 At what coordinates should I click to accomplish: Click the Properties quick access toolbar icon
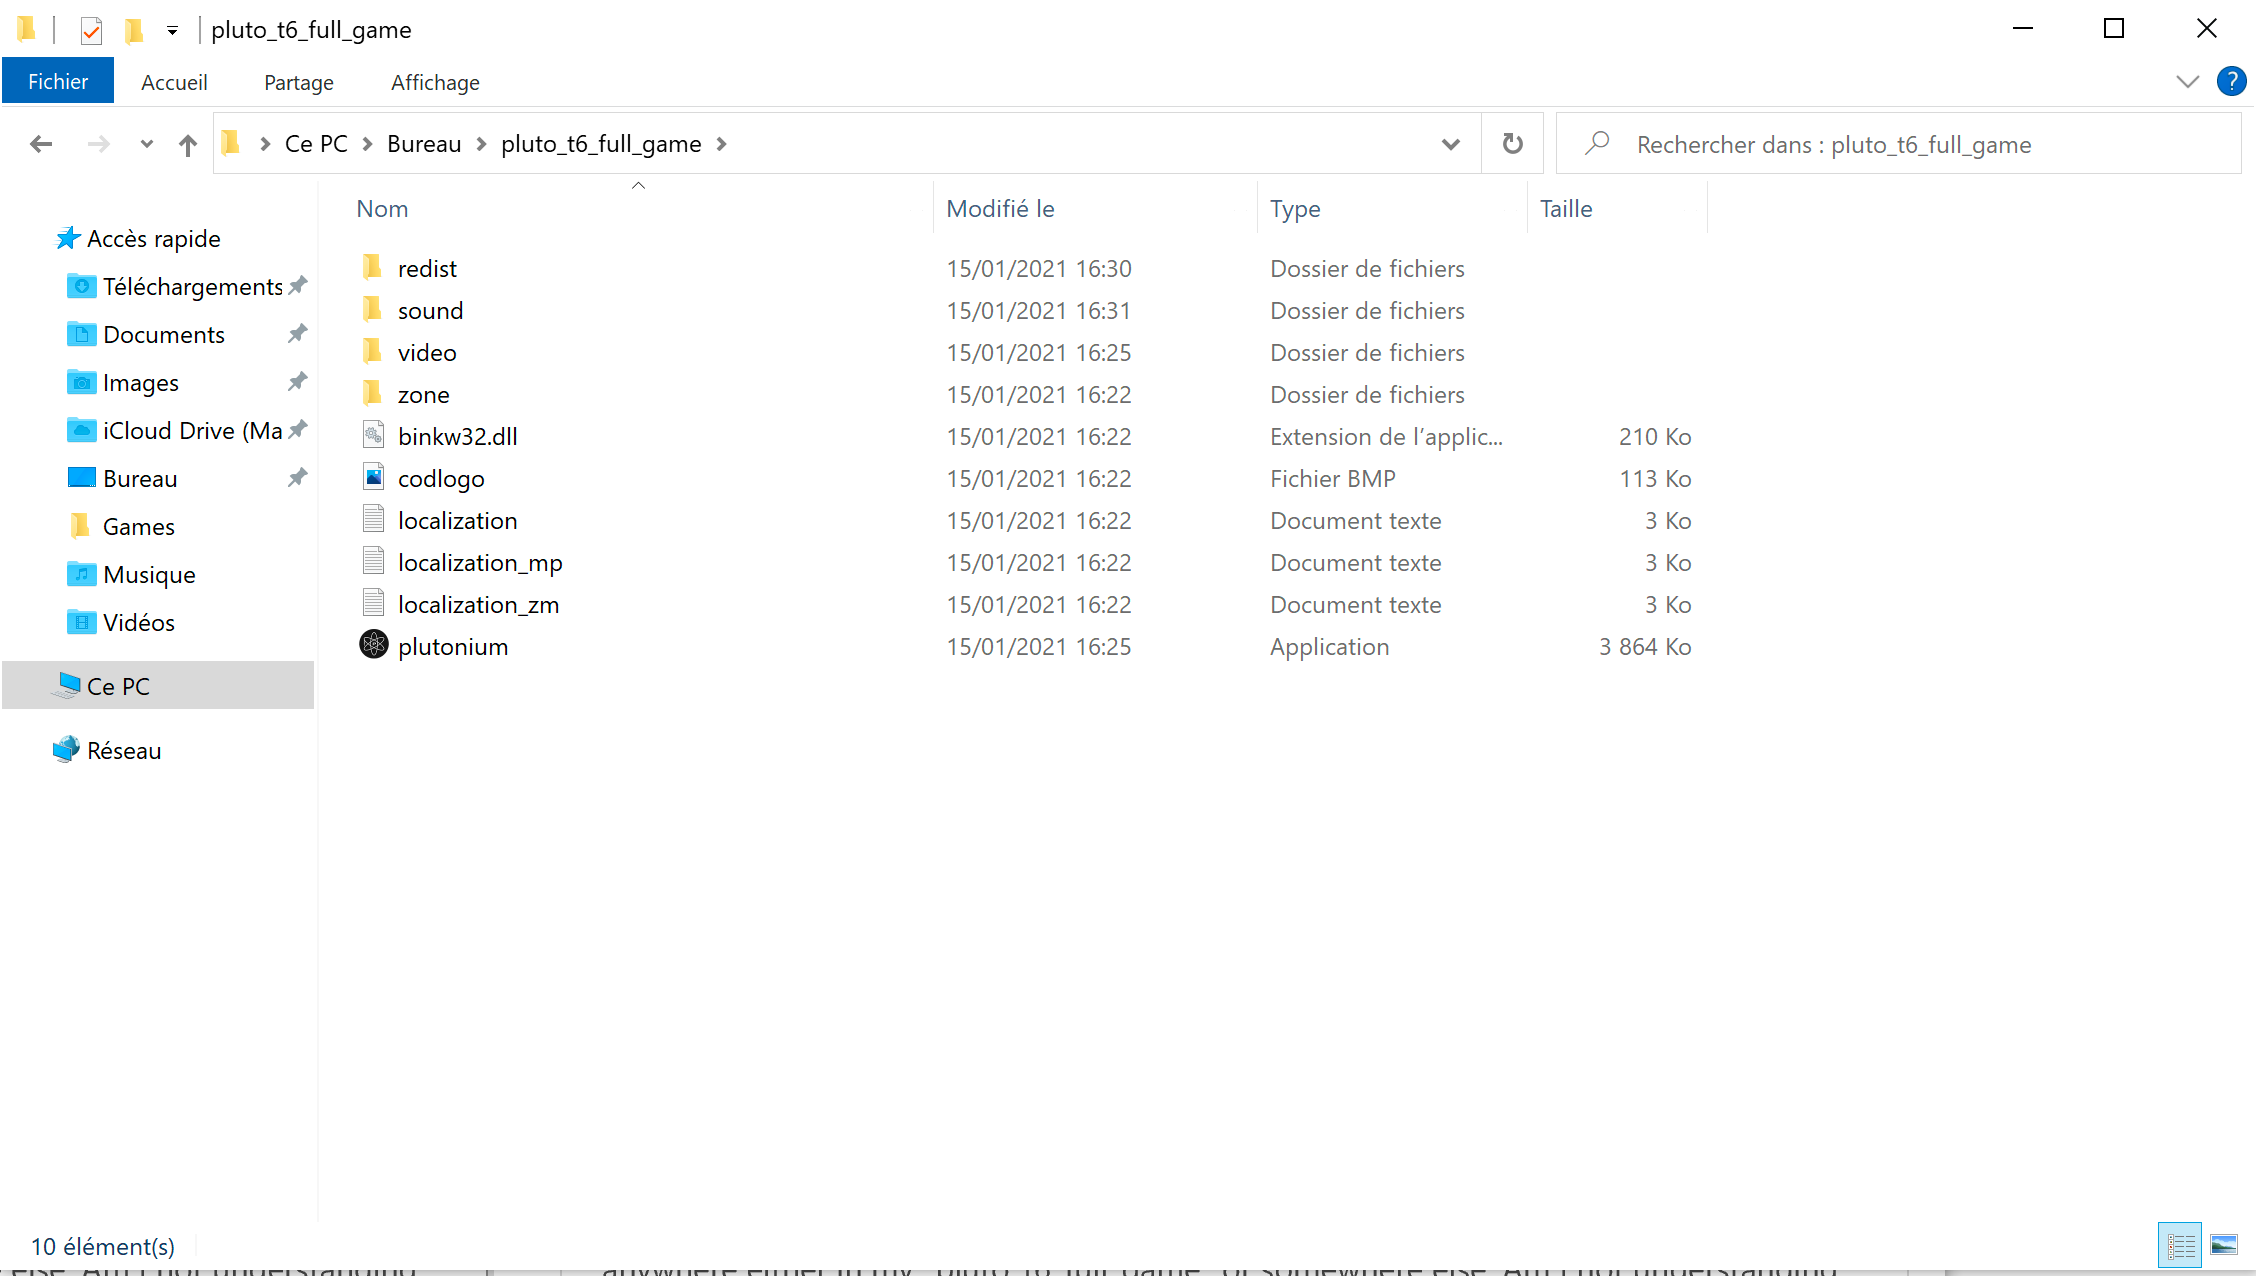tap(91, 31)
